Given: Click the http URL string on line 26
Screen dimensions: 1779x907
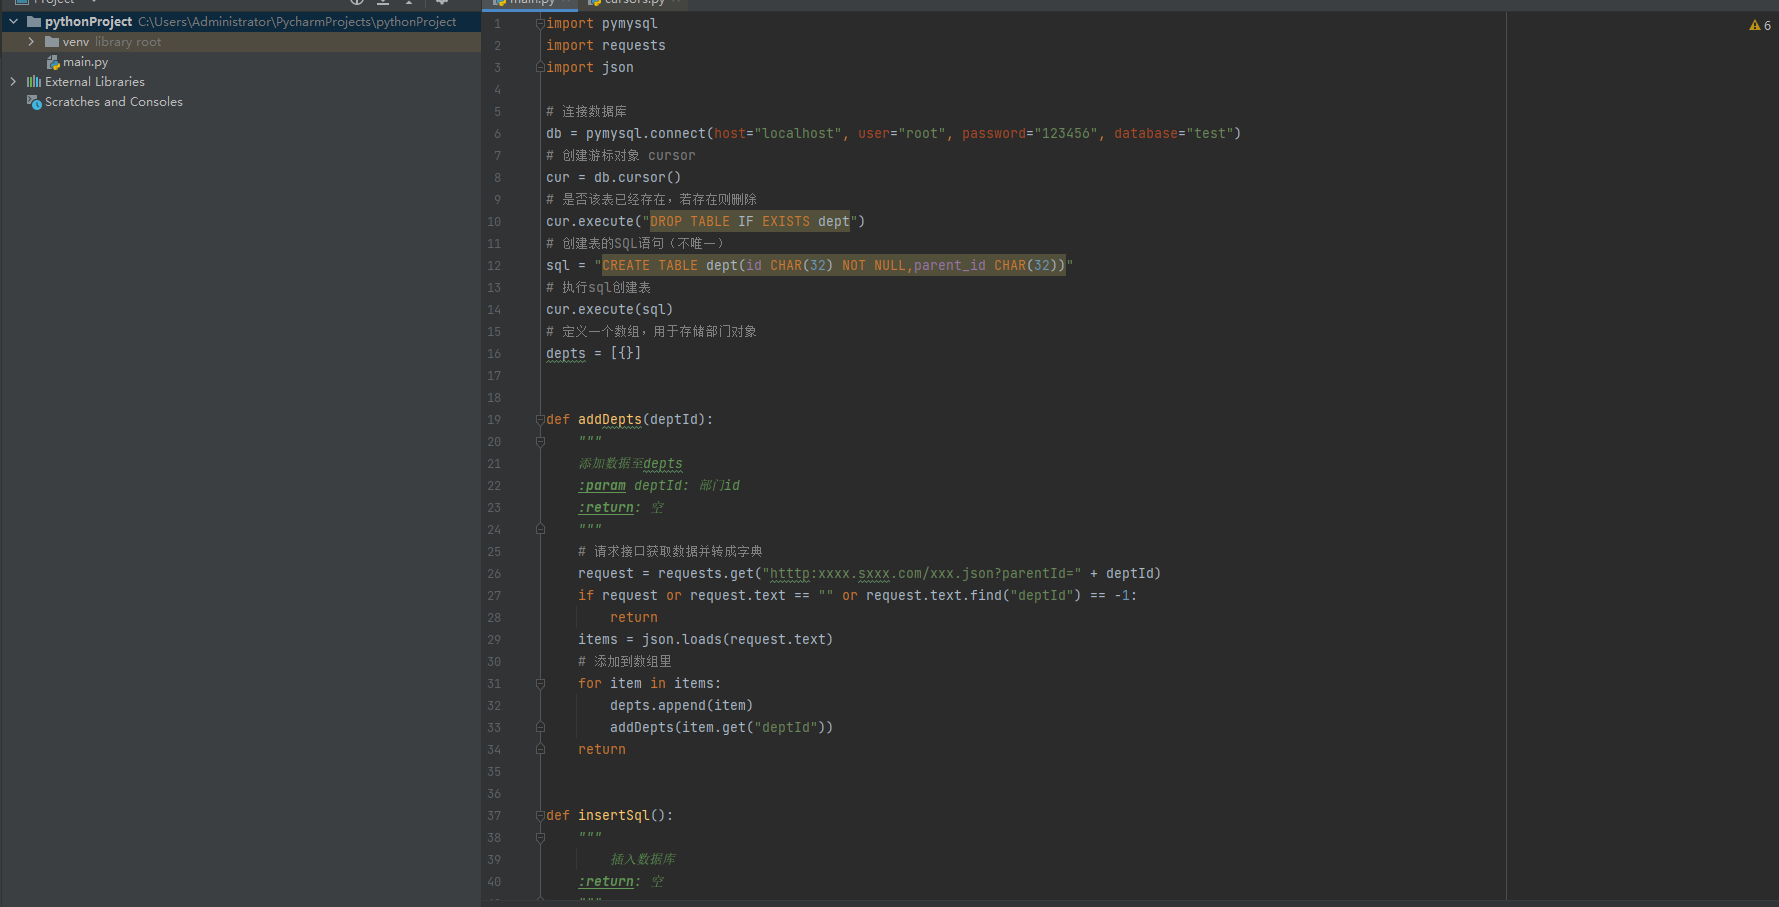Looking at the screenshot, I should (920, 574).
